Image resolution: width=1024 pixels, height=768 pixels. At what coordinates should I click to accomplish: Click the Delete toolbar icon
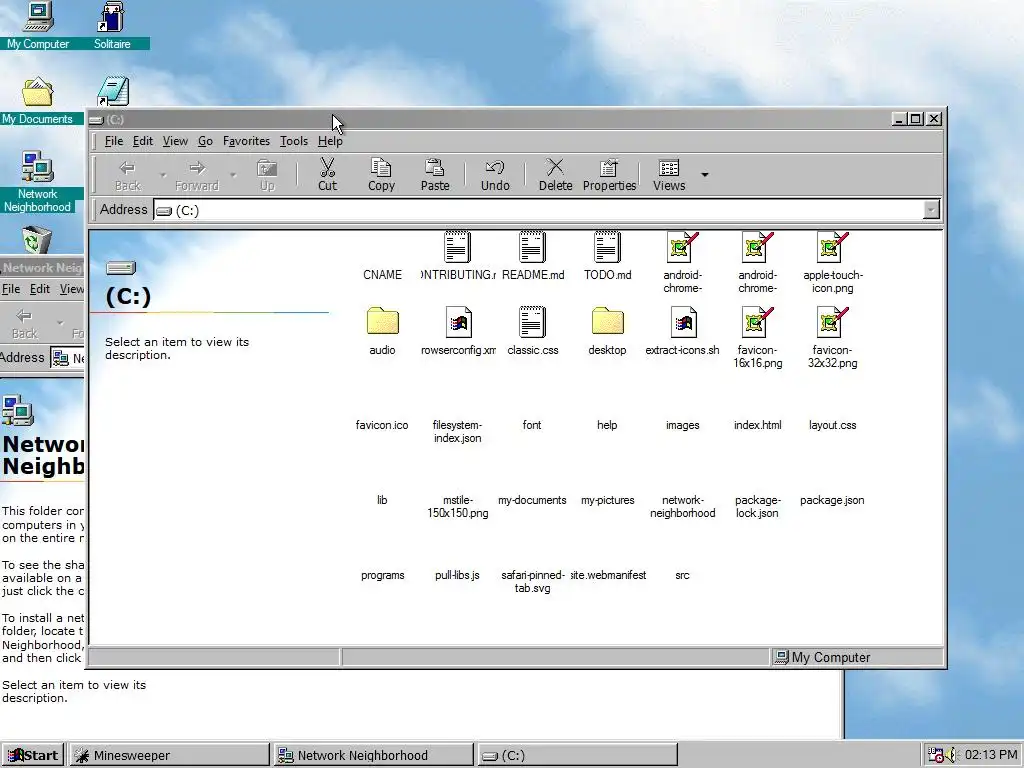click(x=555, y=167)
